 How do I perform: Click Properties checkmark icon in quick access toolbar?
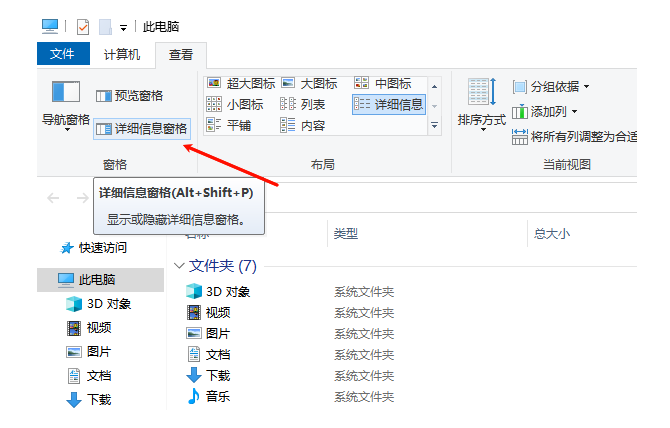click(83, 27)
